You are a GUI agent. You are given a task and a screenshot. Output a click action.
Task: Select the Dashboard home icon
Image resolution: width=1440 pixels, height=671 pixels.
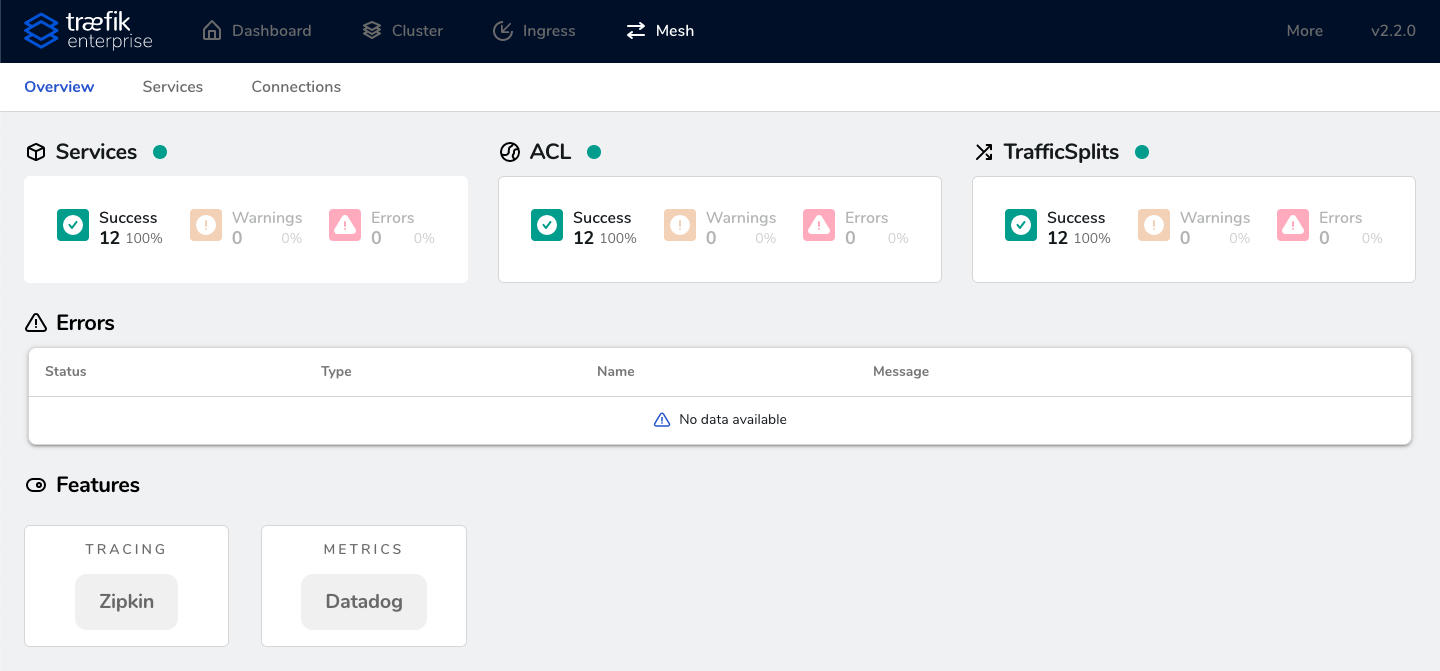pos(211,30)
